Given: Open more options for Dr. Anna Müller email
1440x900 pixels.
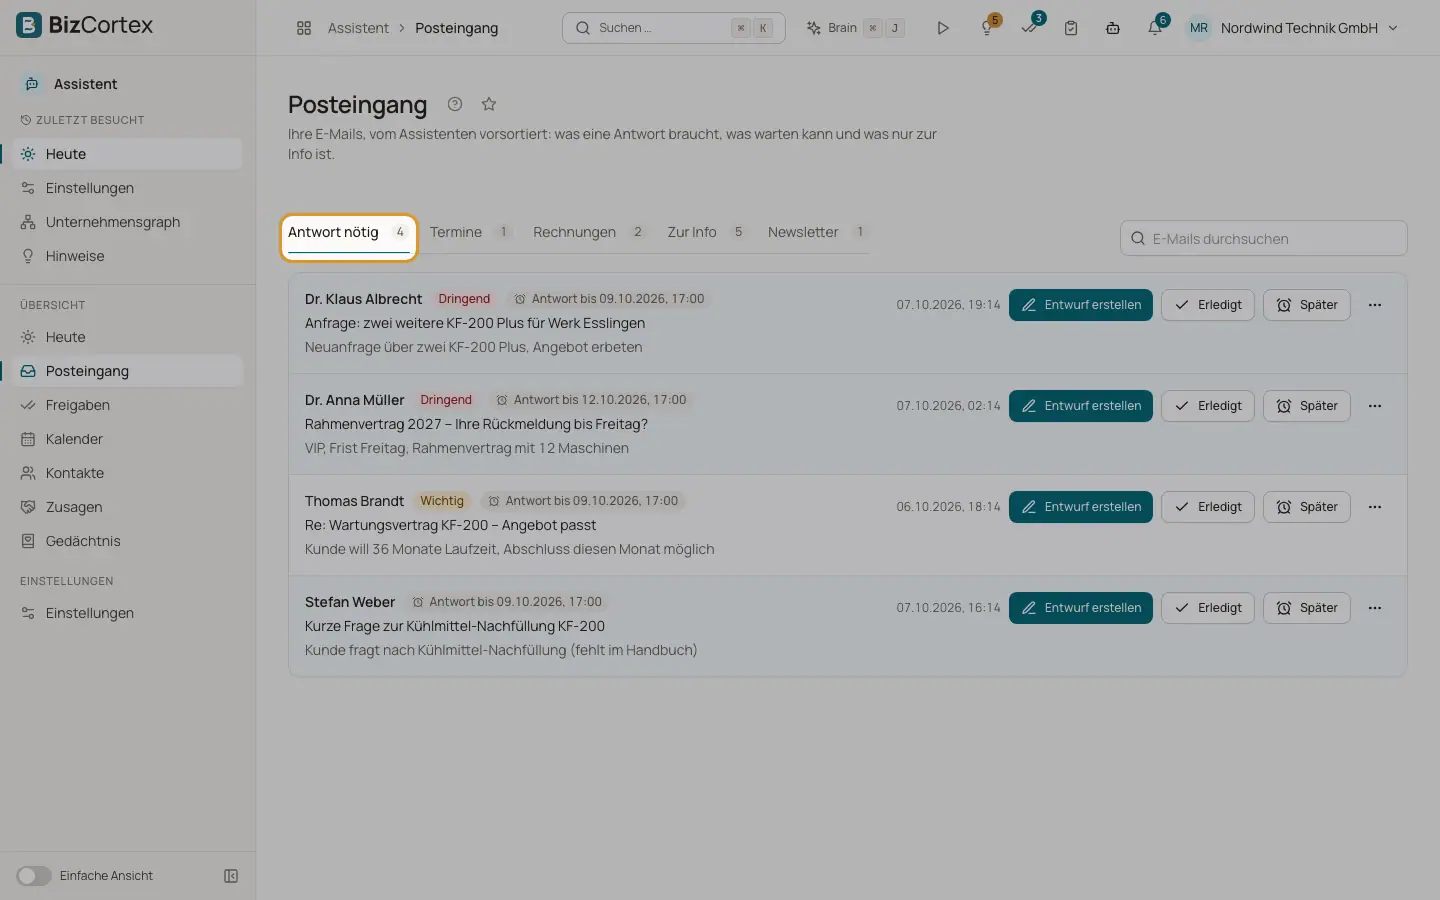Looking at the screenshot, I should coord(1375,406).
